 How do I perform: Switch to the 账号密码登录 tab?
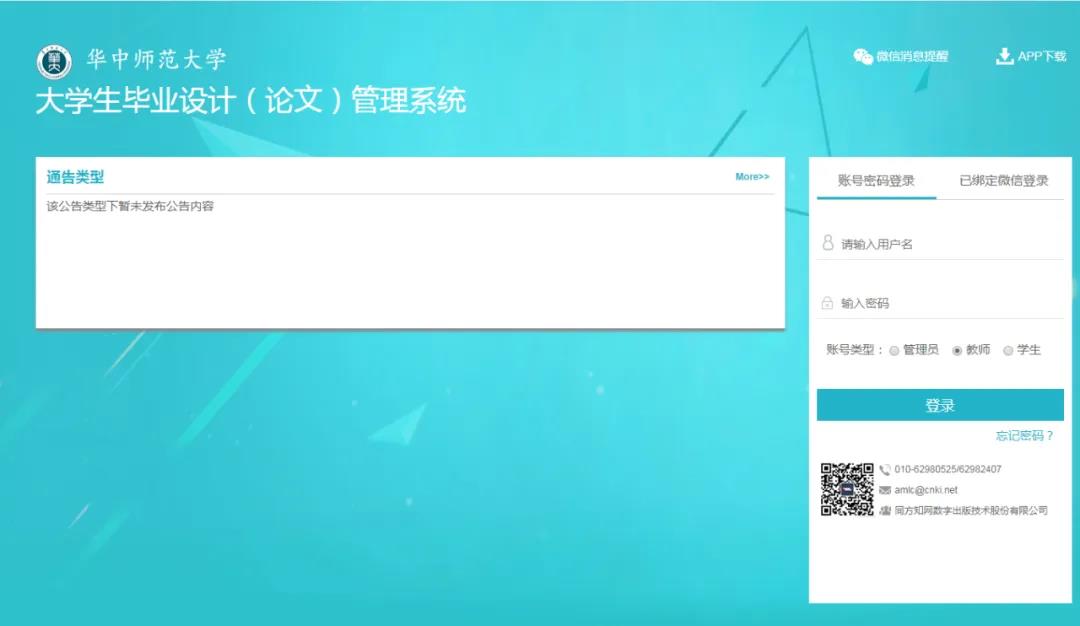click(x=876, y=181)
